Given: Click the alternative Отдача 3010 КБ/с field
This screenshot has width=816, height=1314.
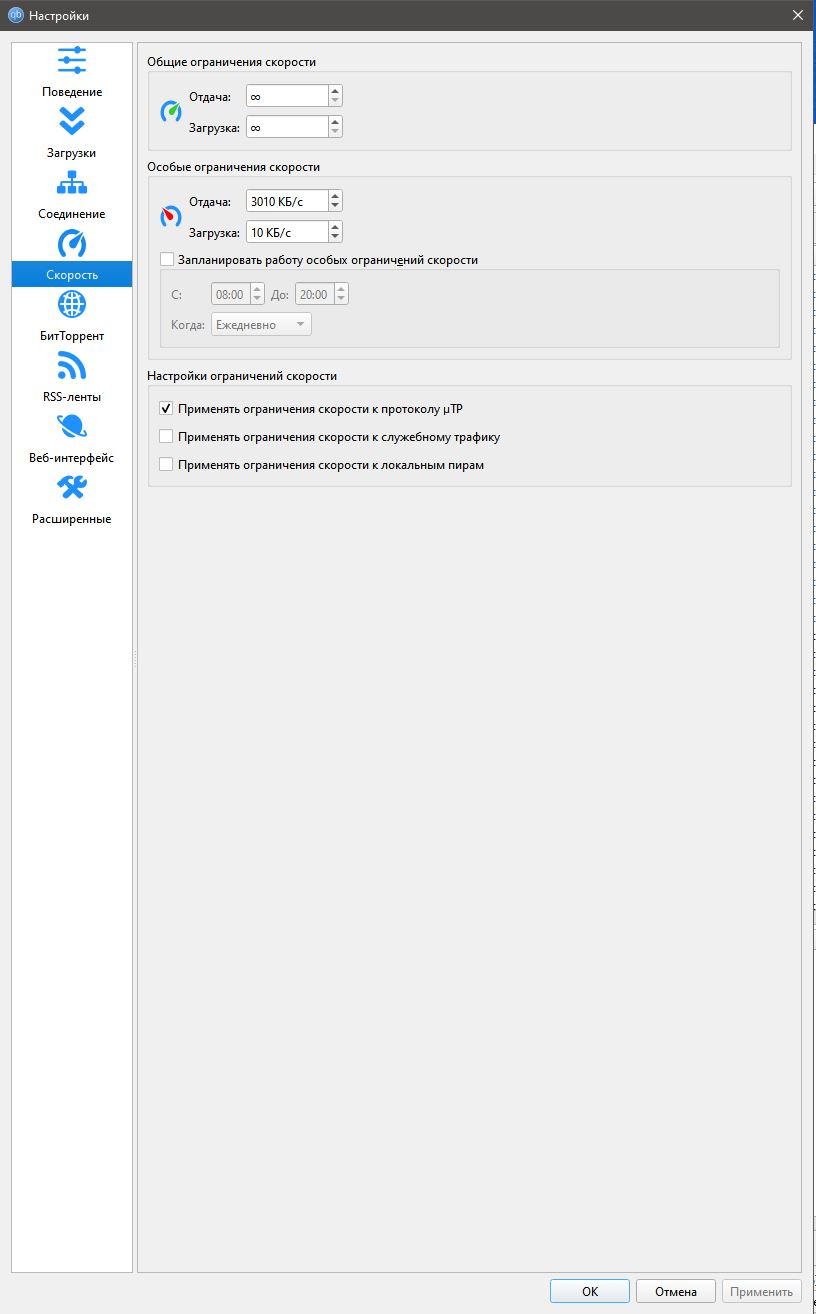Looking at the screenshot, I should 286,201.
